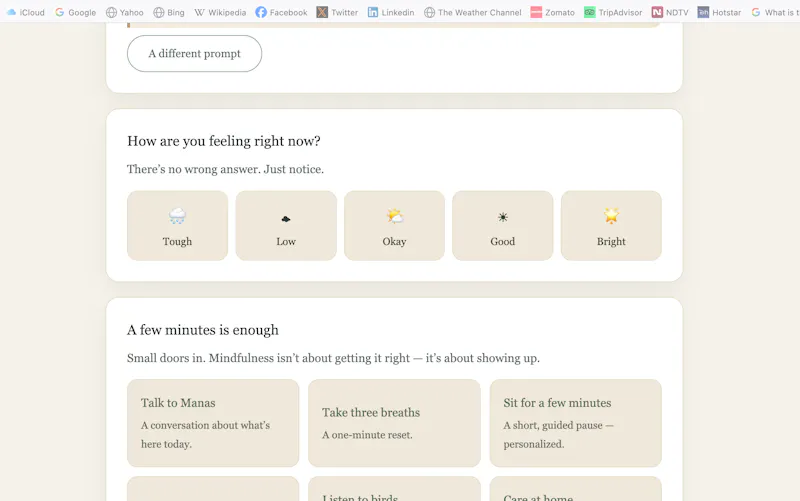Open the 'Listen to birds' card
Image resolution: width=800 pixels, height=501 pixels.
[394, 489]
